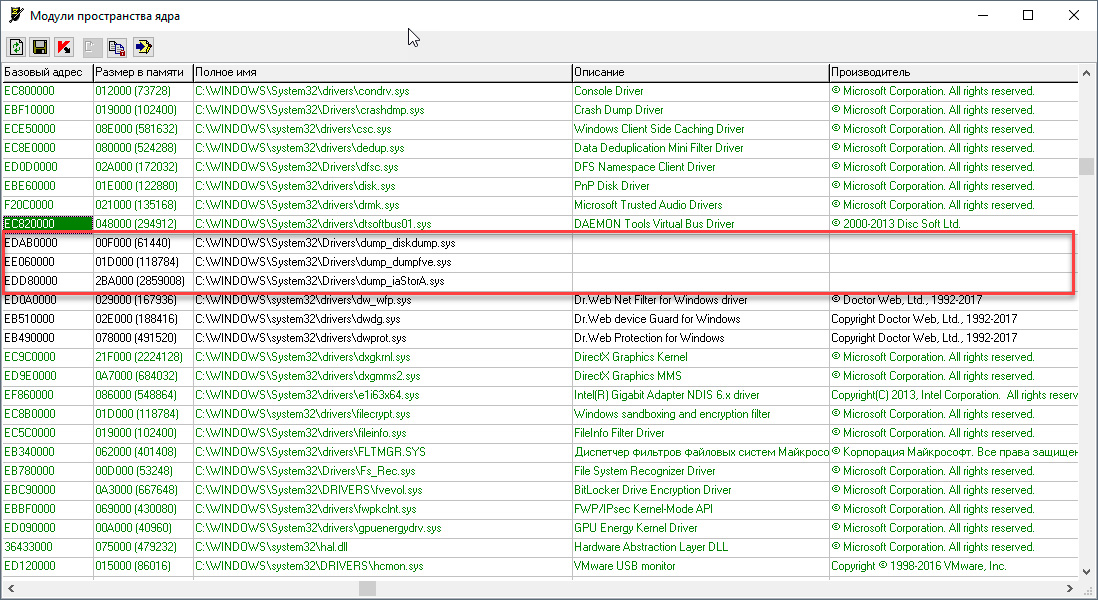The image size is (1098, 600).
Task: Click the vertical scrollbar thumb
Action: pyautogui.click(x=1086, y=167)
